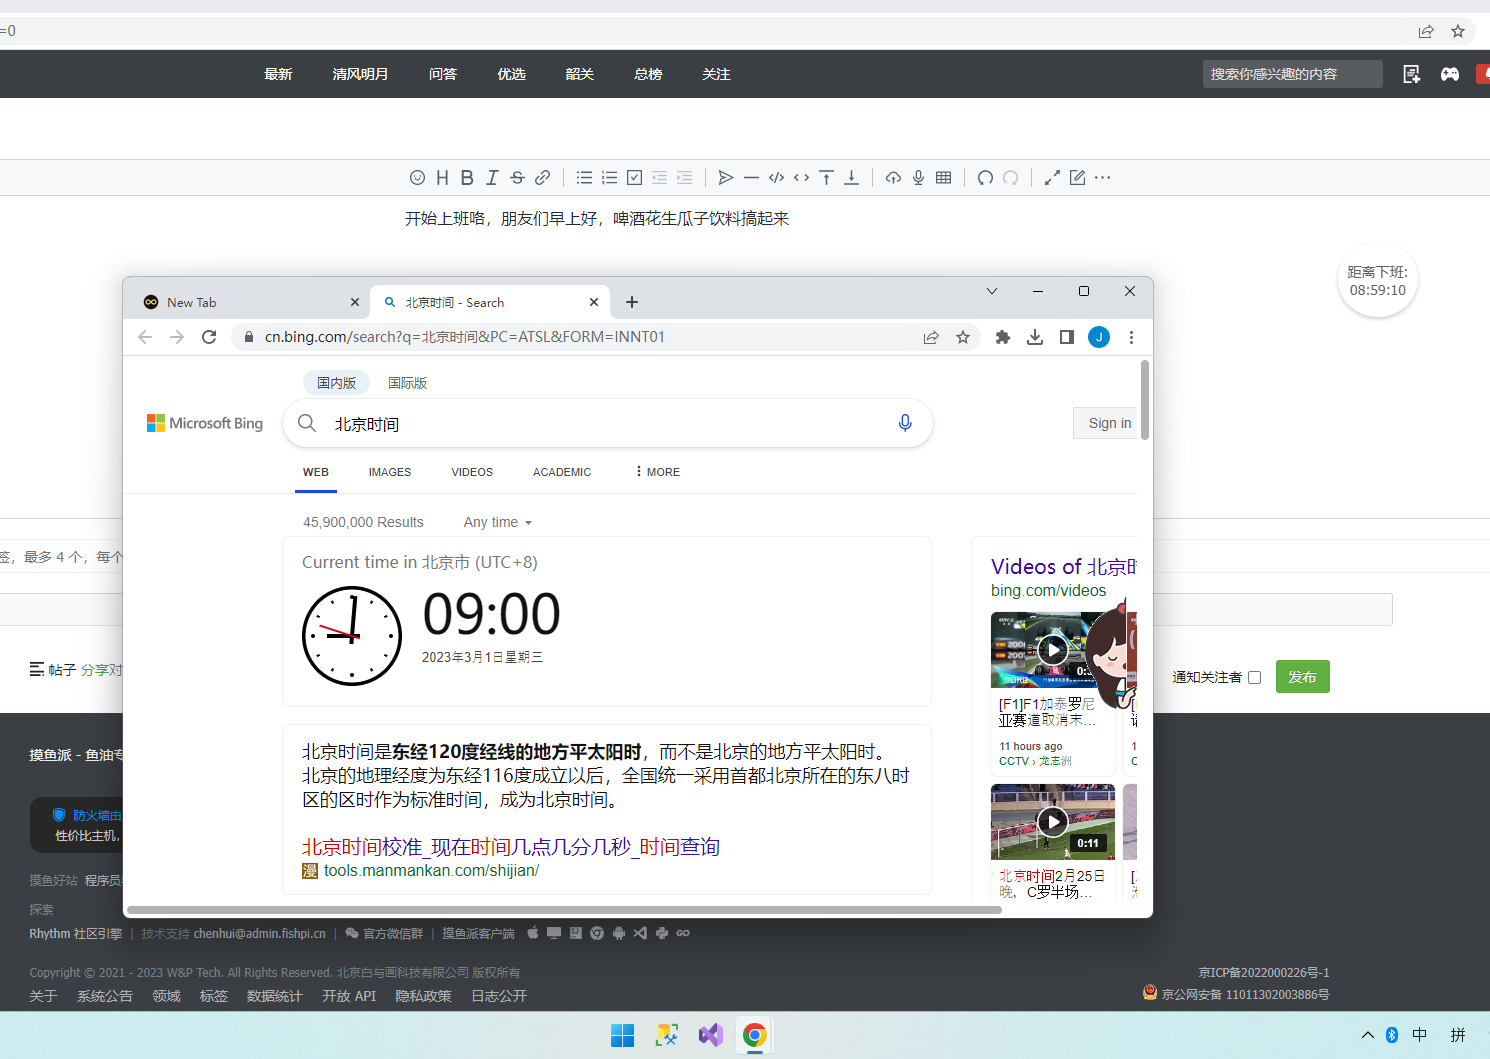Insert a horizontal divider line
The width and height of the screenshot is (1490, 1059).
click(x=751, y=178)
